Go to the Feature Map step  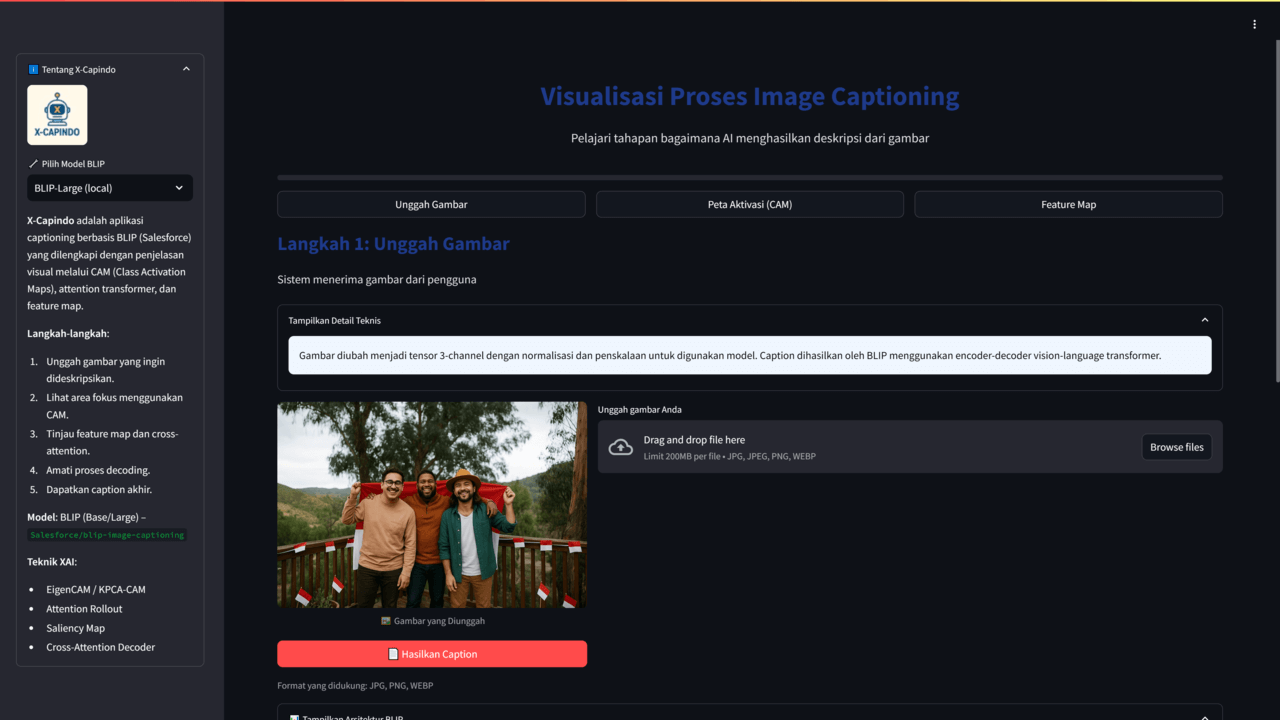click(x=1068, y=204)
